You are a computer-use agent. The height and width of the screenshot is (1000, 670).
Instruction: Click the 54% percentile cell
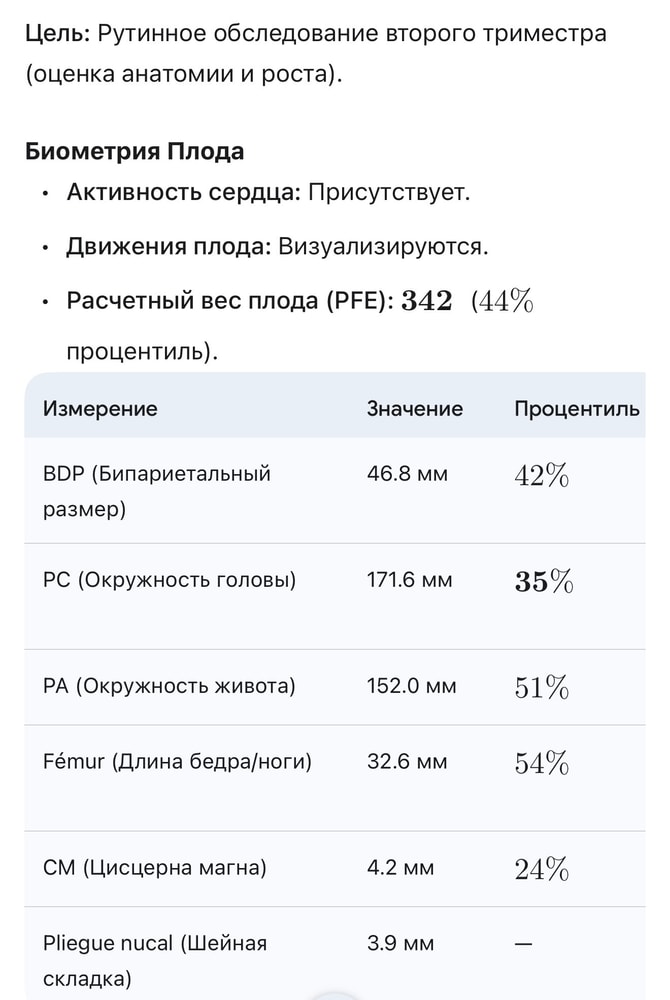541,764
